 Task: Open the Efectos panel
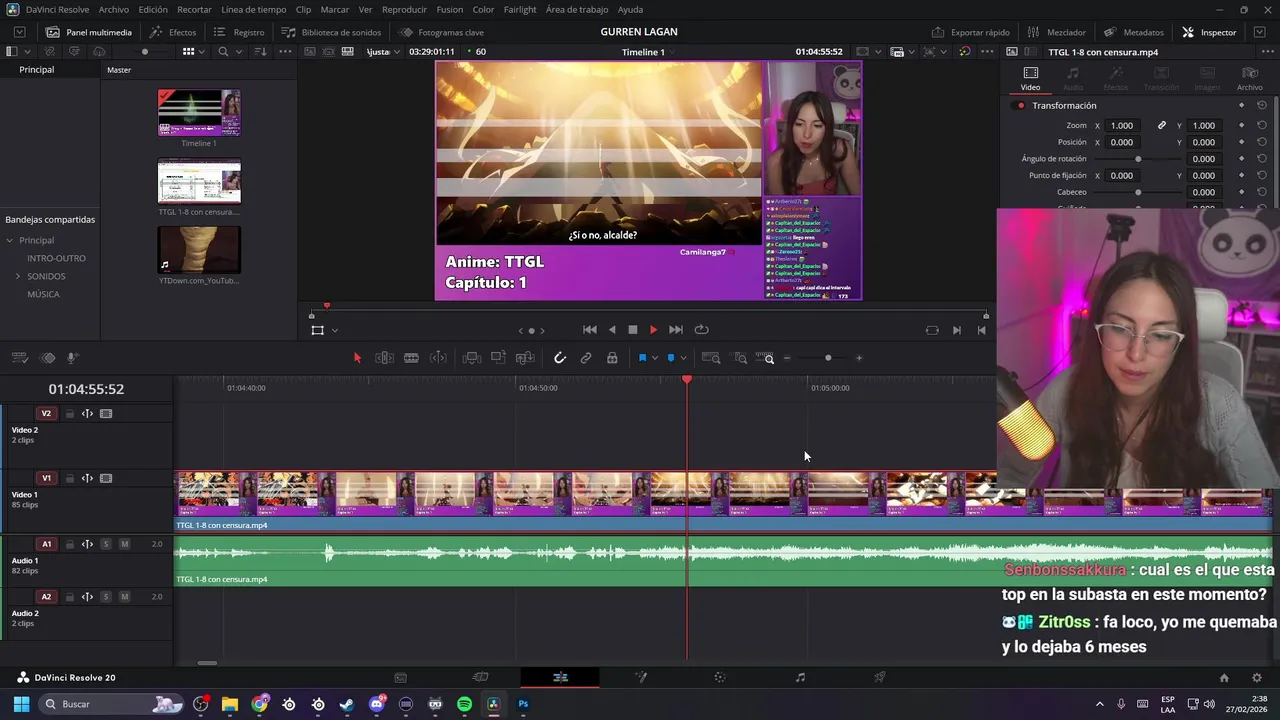pyautogui.click(x=173, y=32)
